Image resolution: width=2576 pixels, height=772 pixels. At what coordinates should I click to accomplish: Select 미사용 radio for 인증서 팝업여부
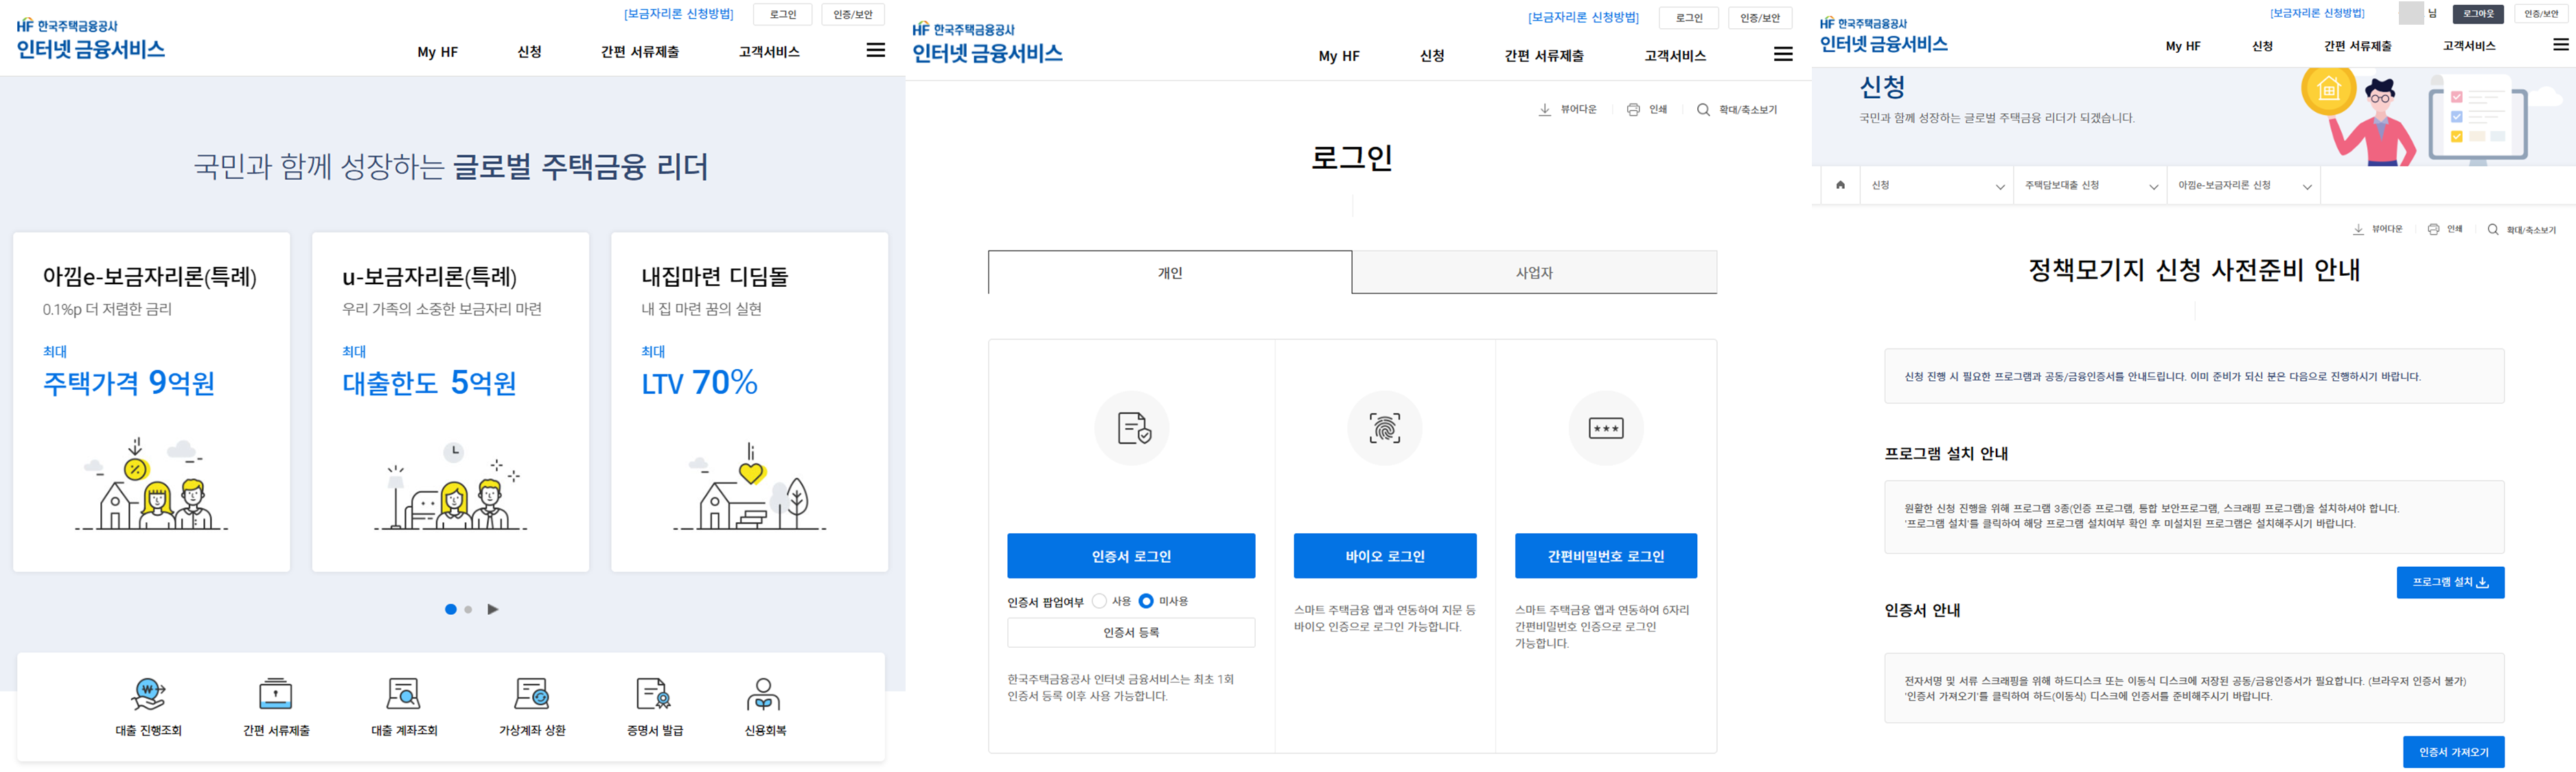pos(1146,601)
